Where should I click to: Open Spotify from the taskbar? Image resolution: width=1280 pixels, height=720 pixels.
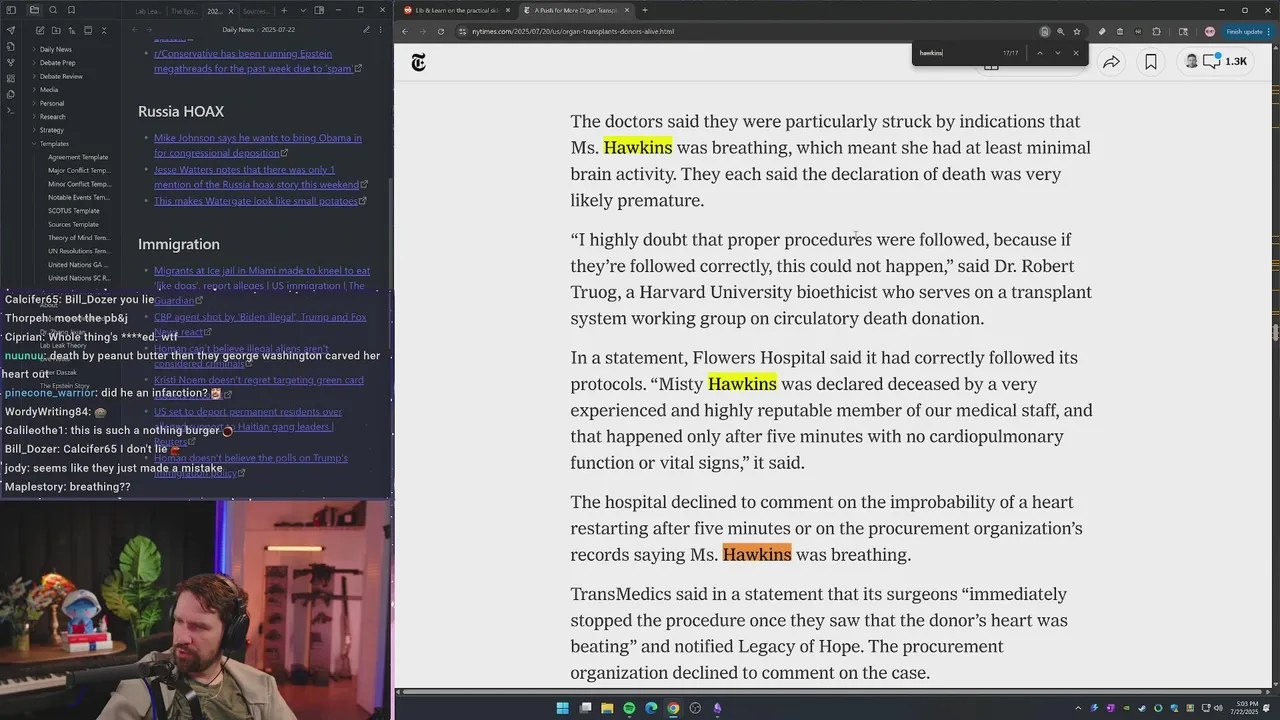(x=629, y=708)
